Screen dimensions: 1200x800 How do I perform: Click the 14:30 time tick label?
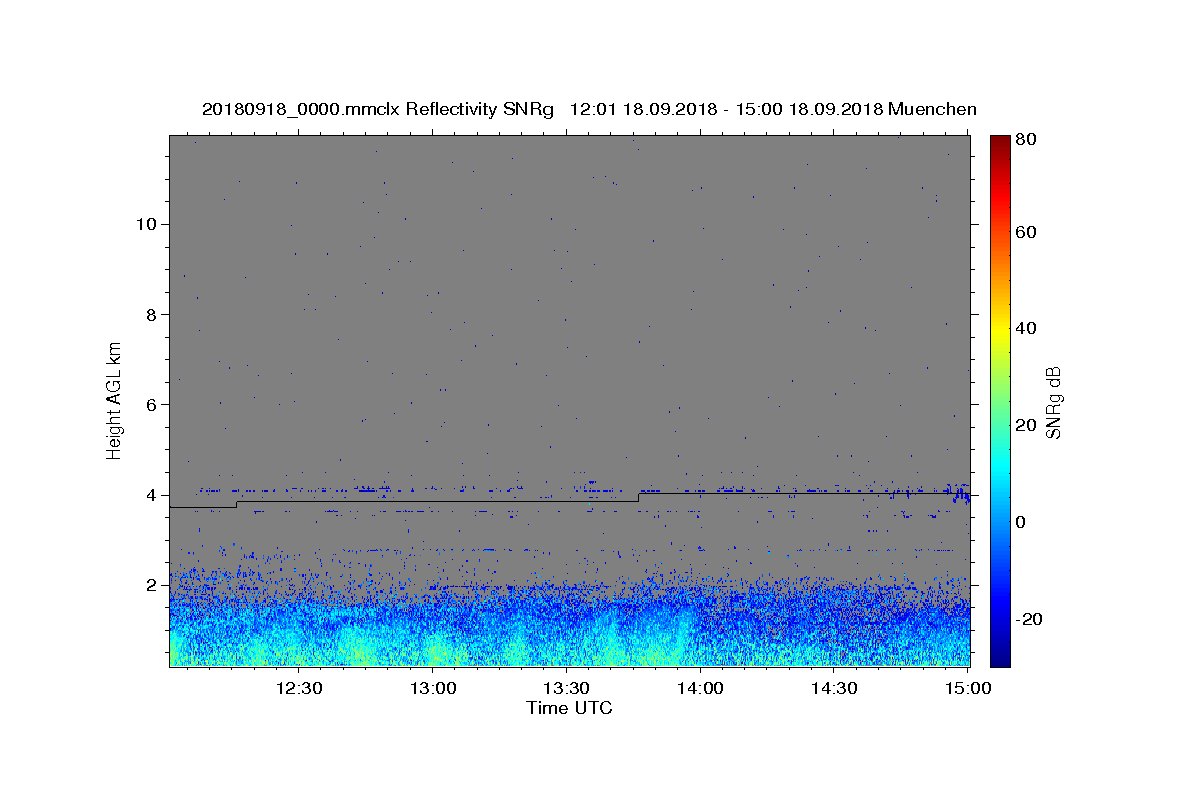(834, 688)
